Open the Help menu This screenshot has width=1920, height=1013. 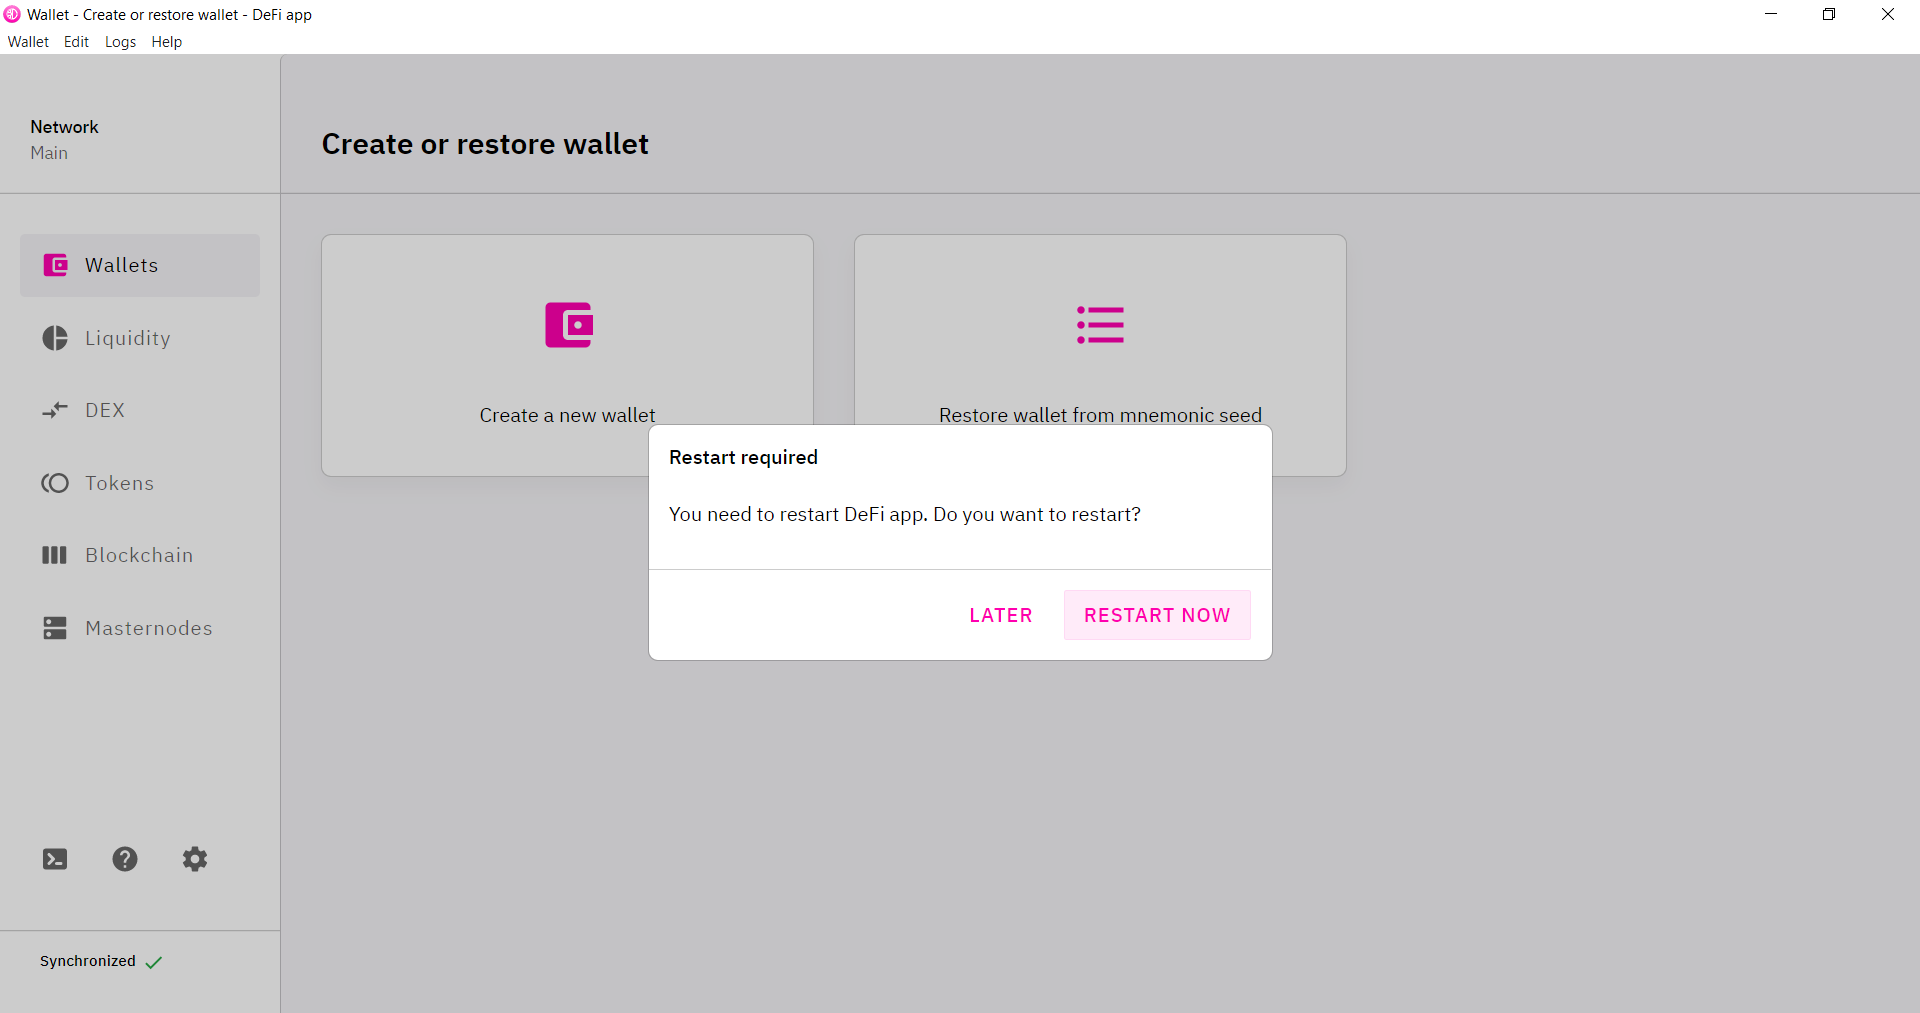pos(166,42)
